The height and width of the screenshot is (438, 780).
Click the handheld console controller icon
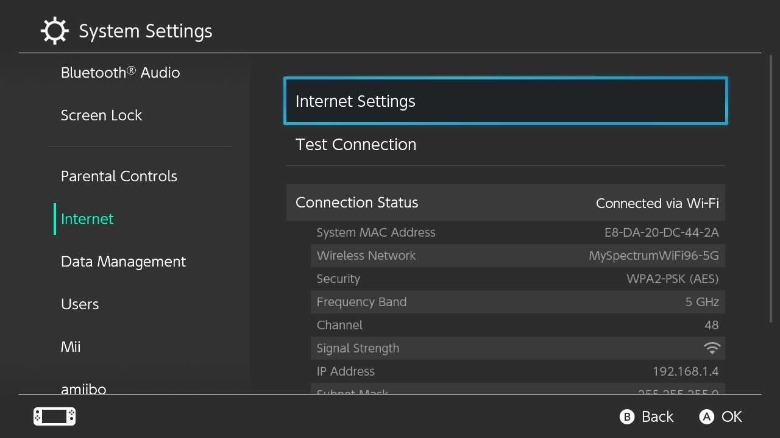pos(55,416)
